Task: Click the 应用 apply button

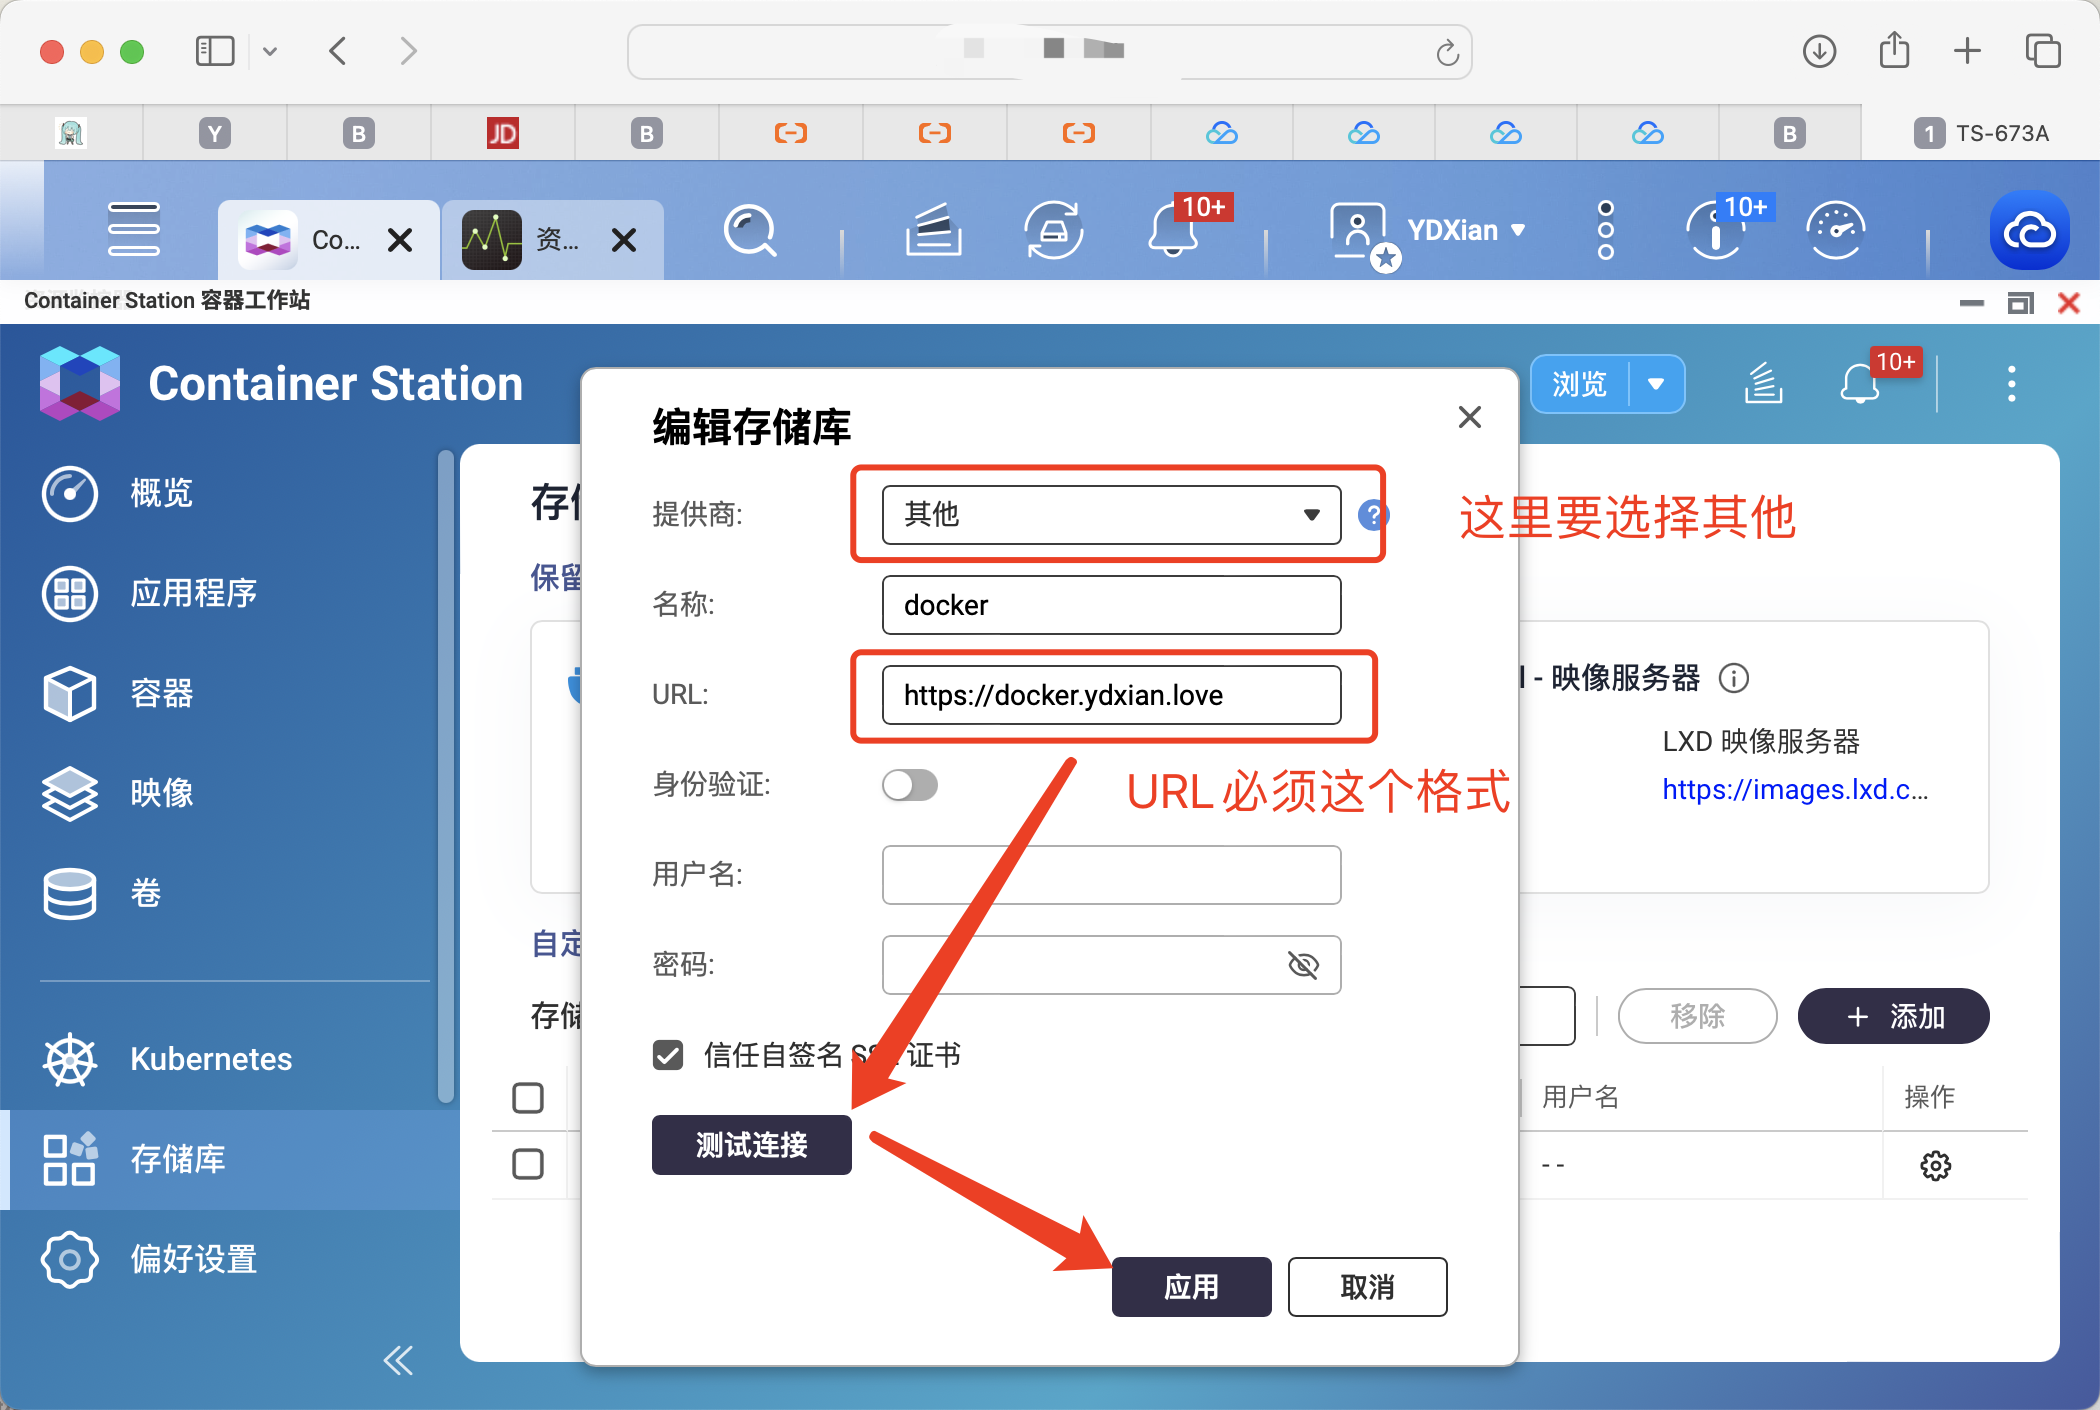Action: [1192, 1287]
